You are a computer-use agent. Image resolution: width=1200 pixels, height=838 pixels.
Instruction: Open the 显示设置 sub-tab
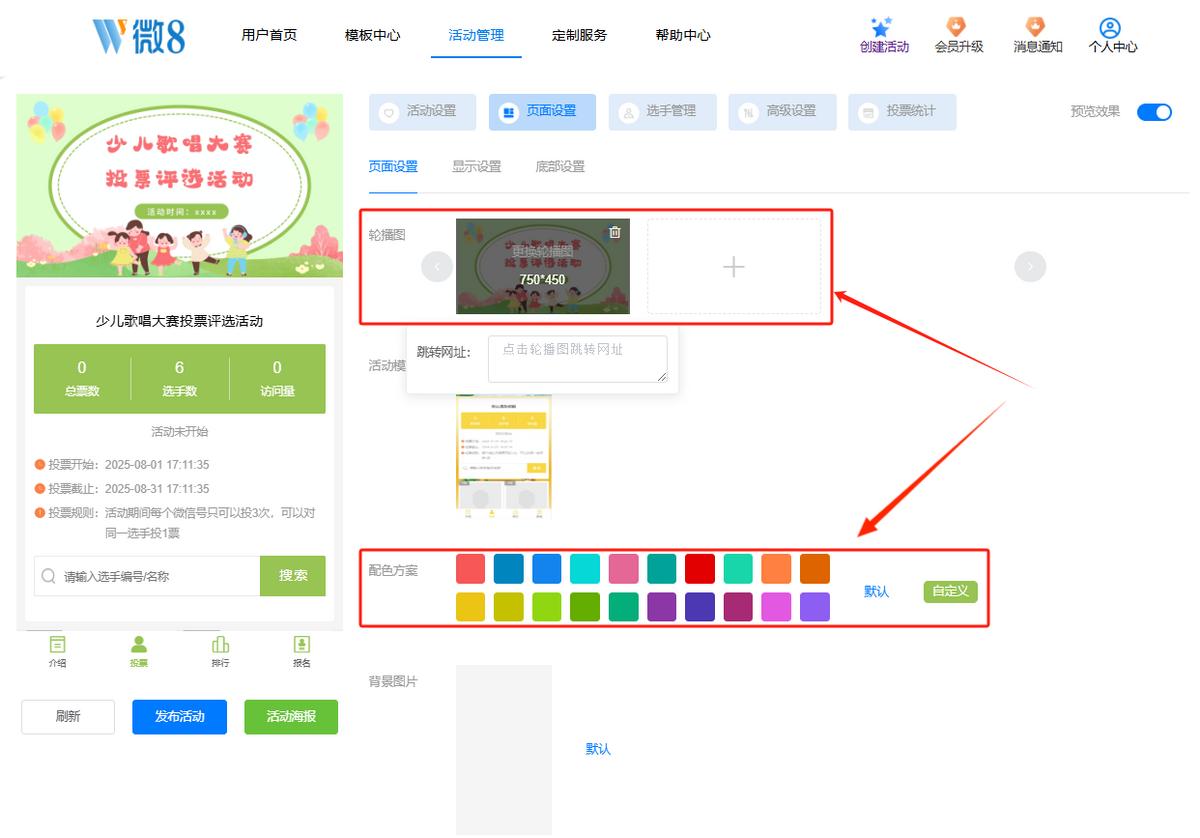477,167
